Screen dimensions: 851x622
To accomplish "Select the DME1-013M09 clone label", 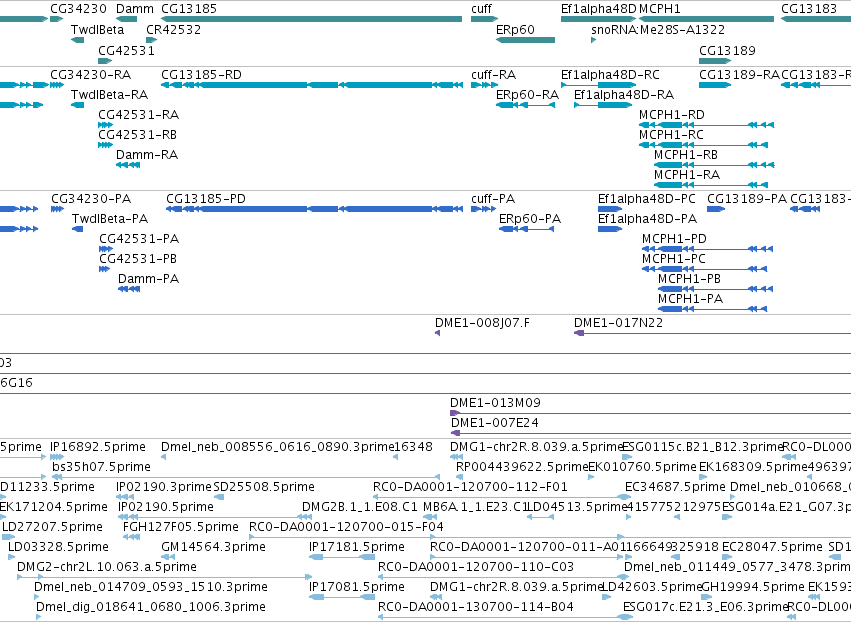I will [495, 403].
